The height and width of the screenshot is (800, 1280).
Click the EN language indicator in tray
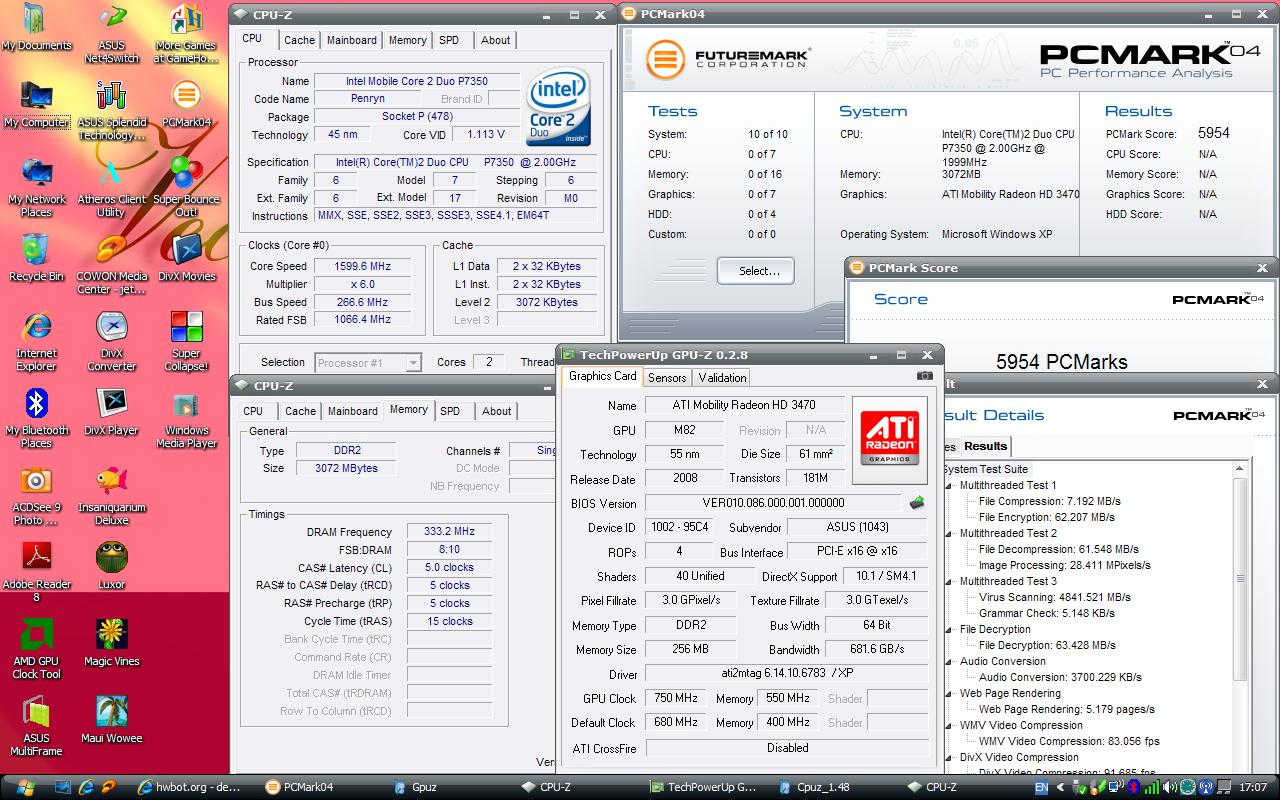[1041, 787]
